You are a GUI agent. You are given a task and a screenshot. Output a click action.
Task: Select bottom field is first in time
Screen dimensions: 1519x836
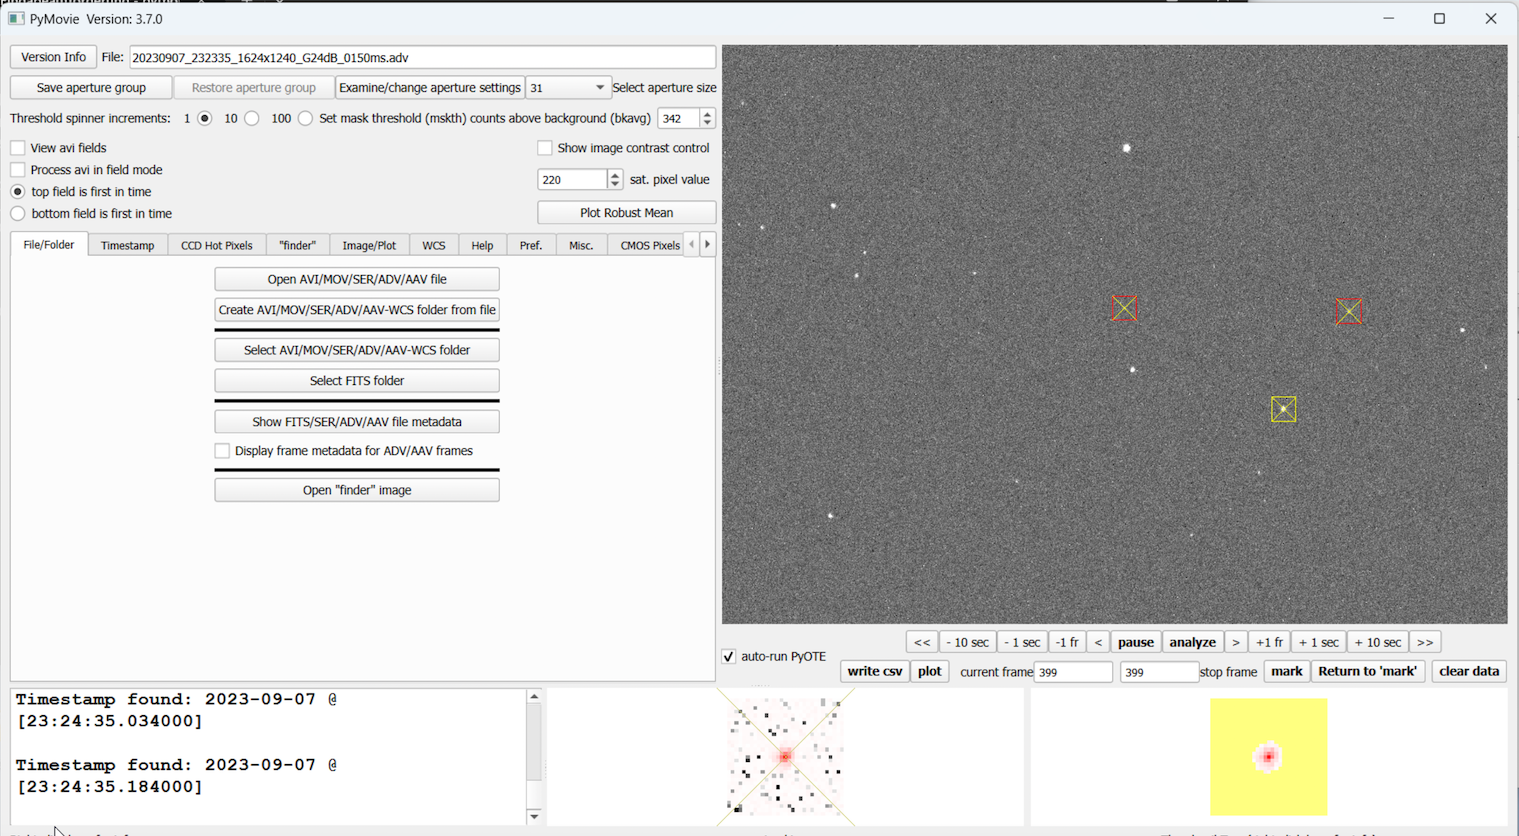click(x=18, y=214)
